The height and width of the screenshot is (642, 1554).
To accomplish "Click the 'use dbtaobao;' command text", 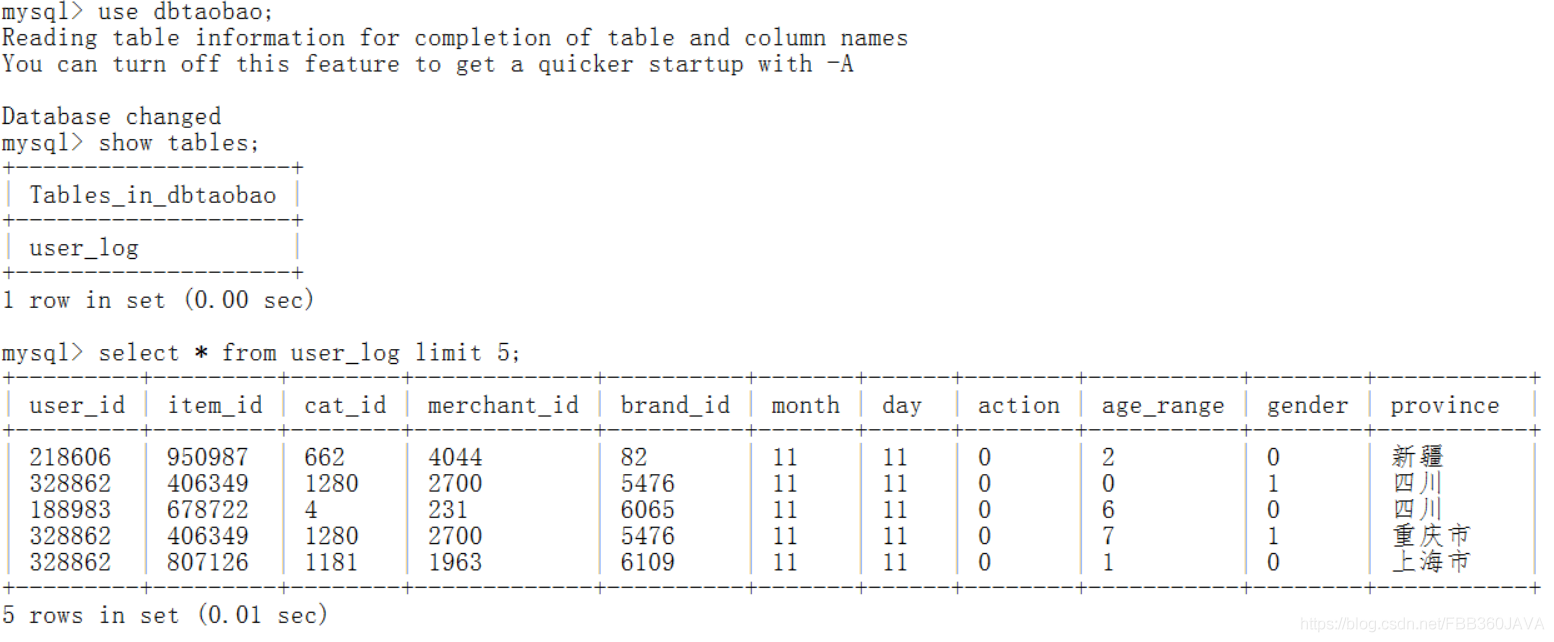I will [x=185, y=12].
